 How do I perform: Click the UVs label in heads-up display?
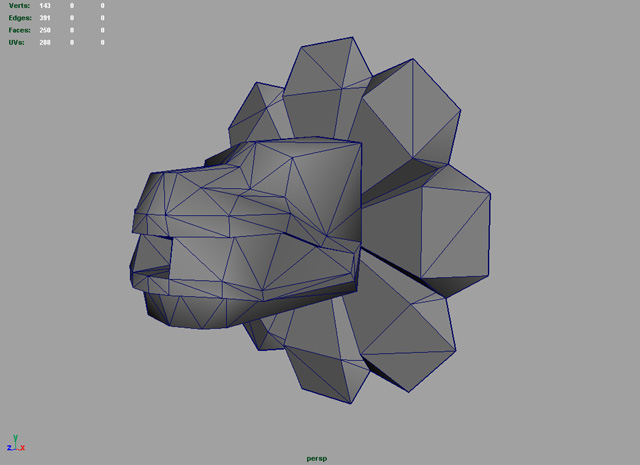coord(16,42)
